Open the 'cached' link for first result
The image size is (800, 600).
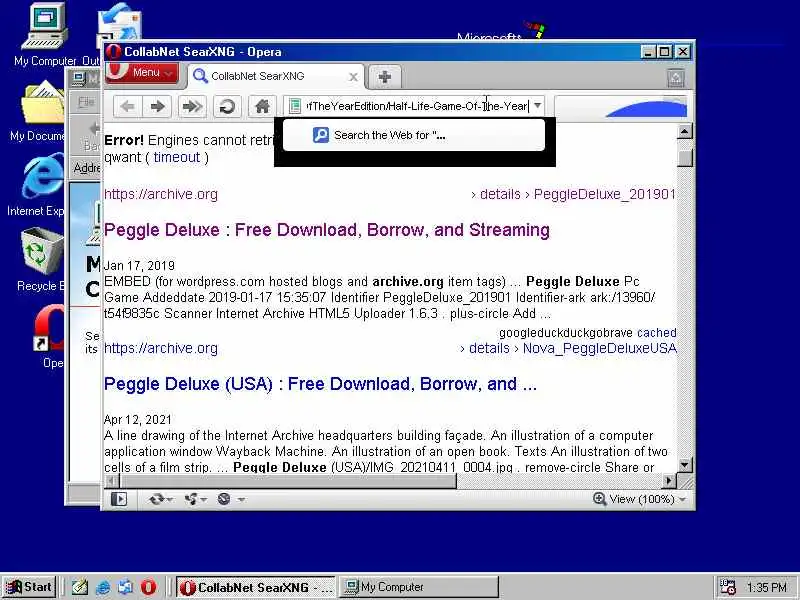click(x=657, y=333)
